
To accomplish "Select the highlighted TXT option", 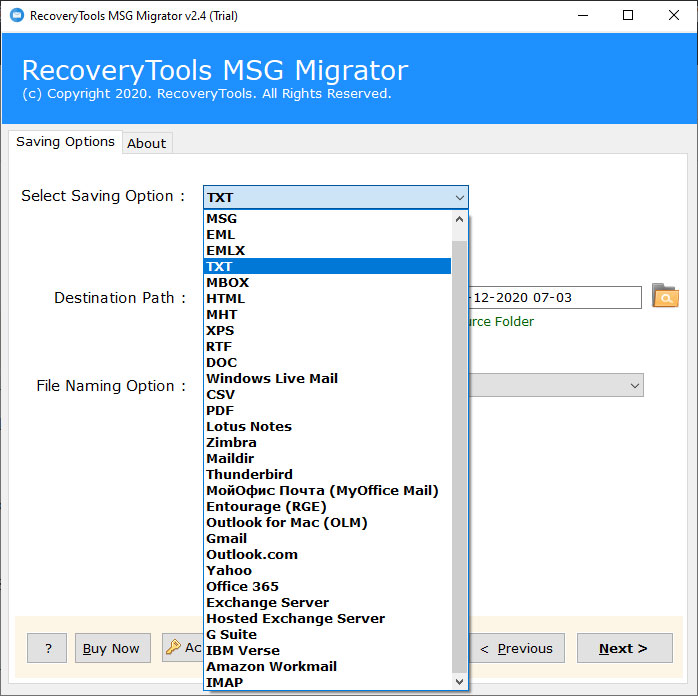I will (327, 267).
